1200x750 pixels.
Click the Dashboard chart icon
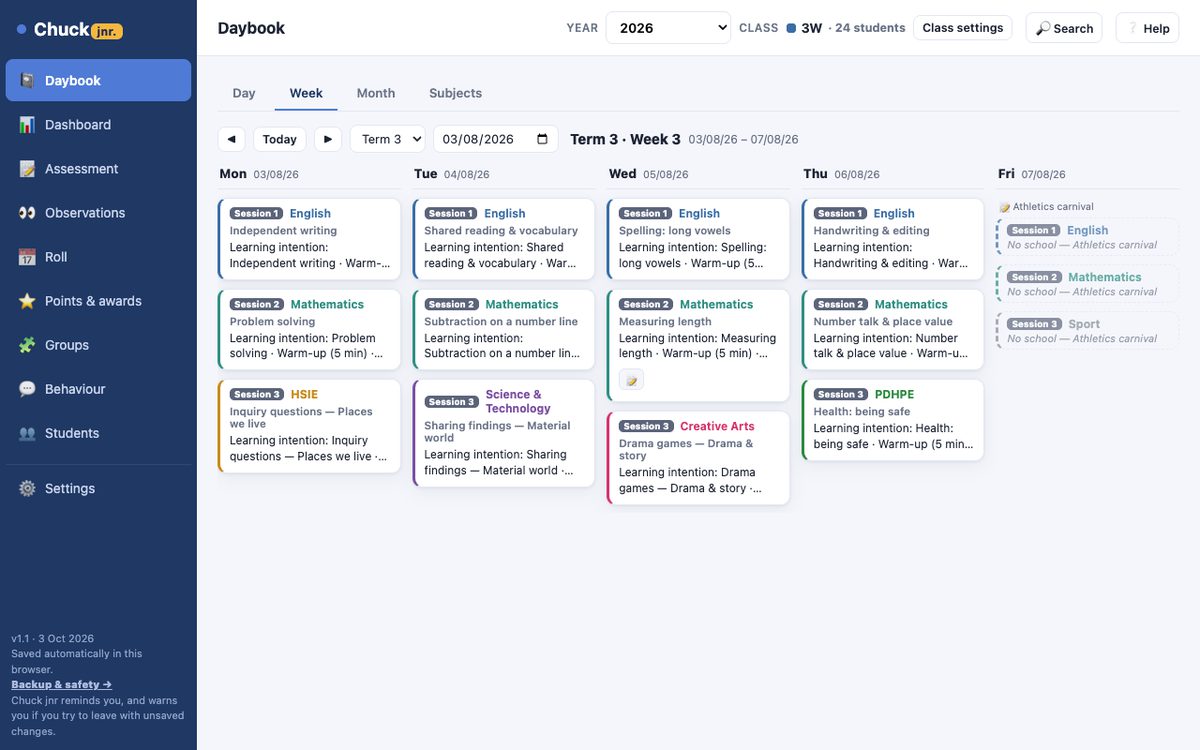tap(27, 124)
